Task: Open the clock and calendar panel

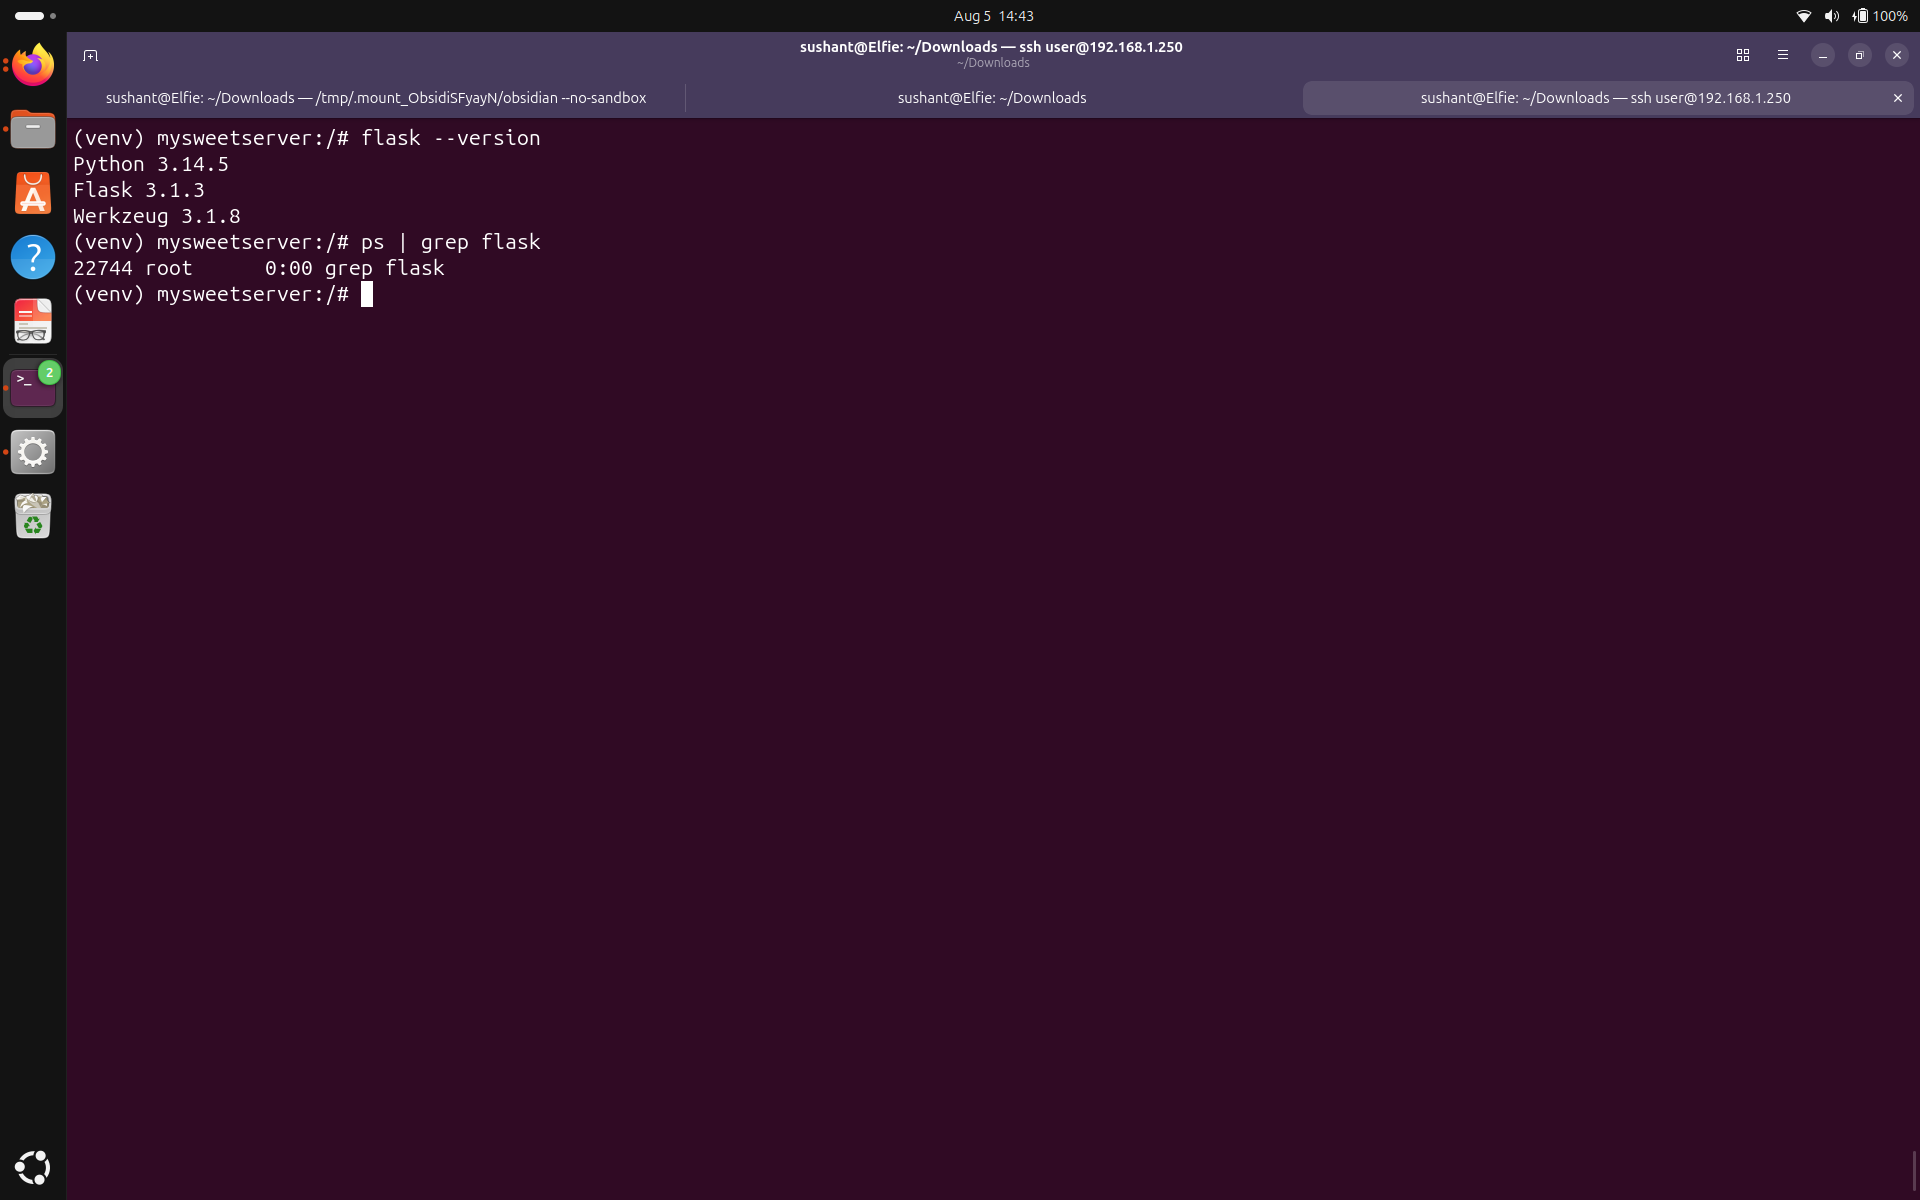Action: pos(993,16)
